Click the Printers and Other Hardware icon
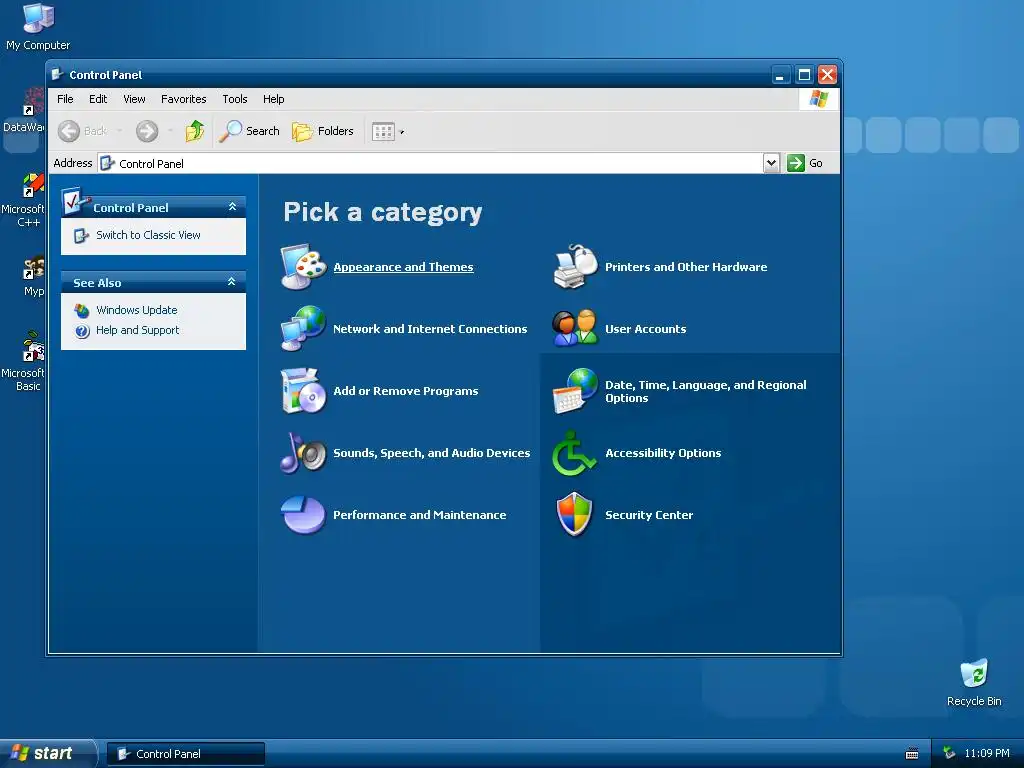 (575, 266)
